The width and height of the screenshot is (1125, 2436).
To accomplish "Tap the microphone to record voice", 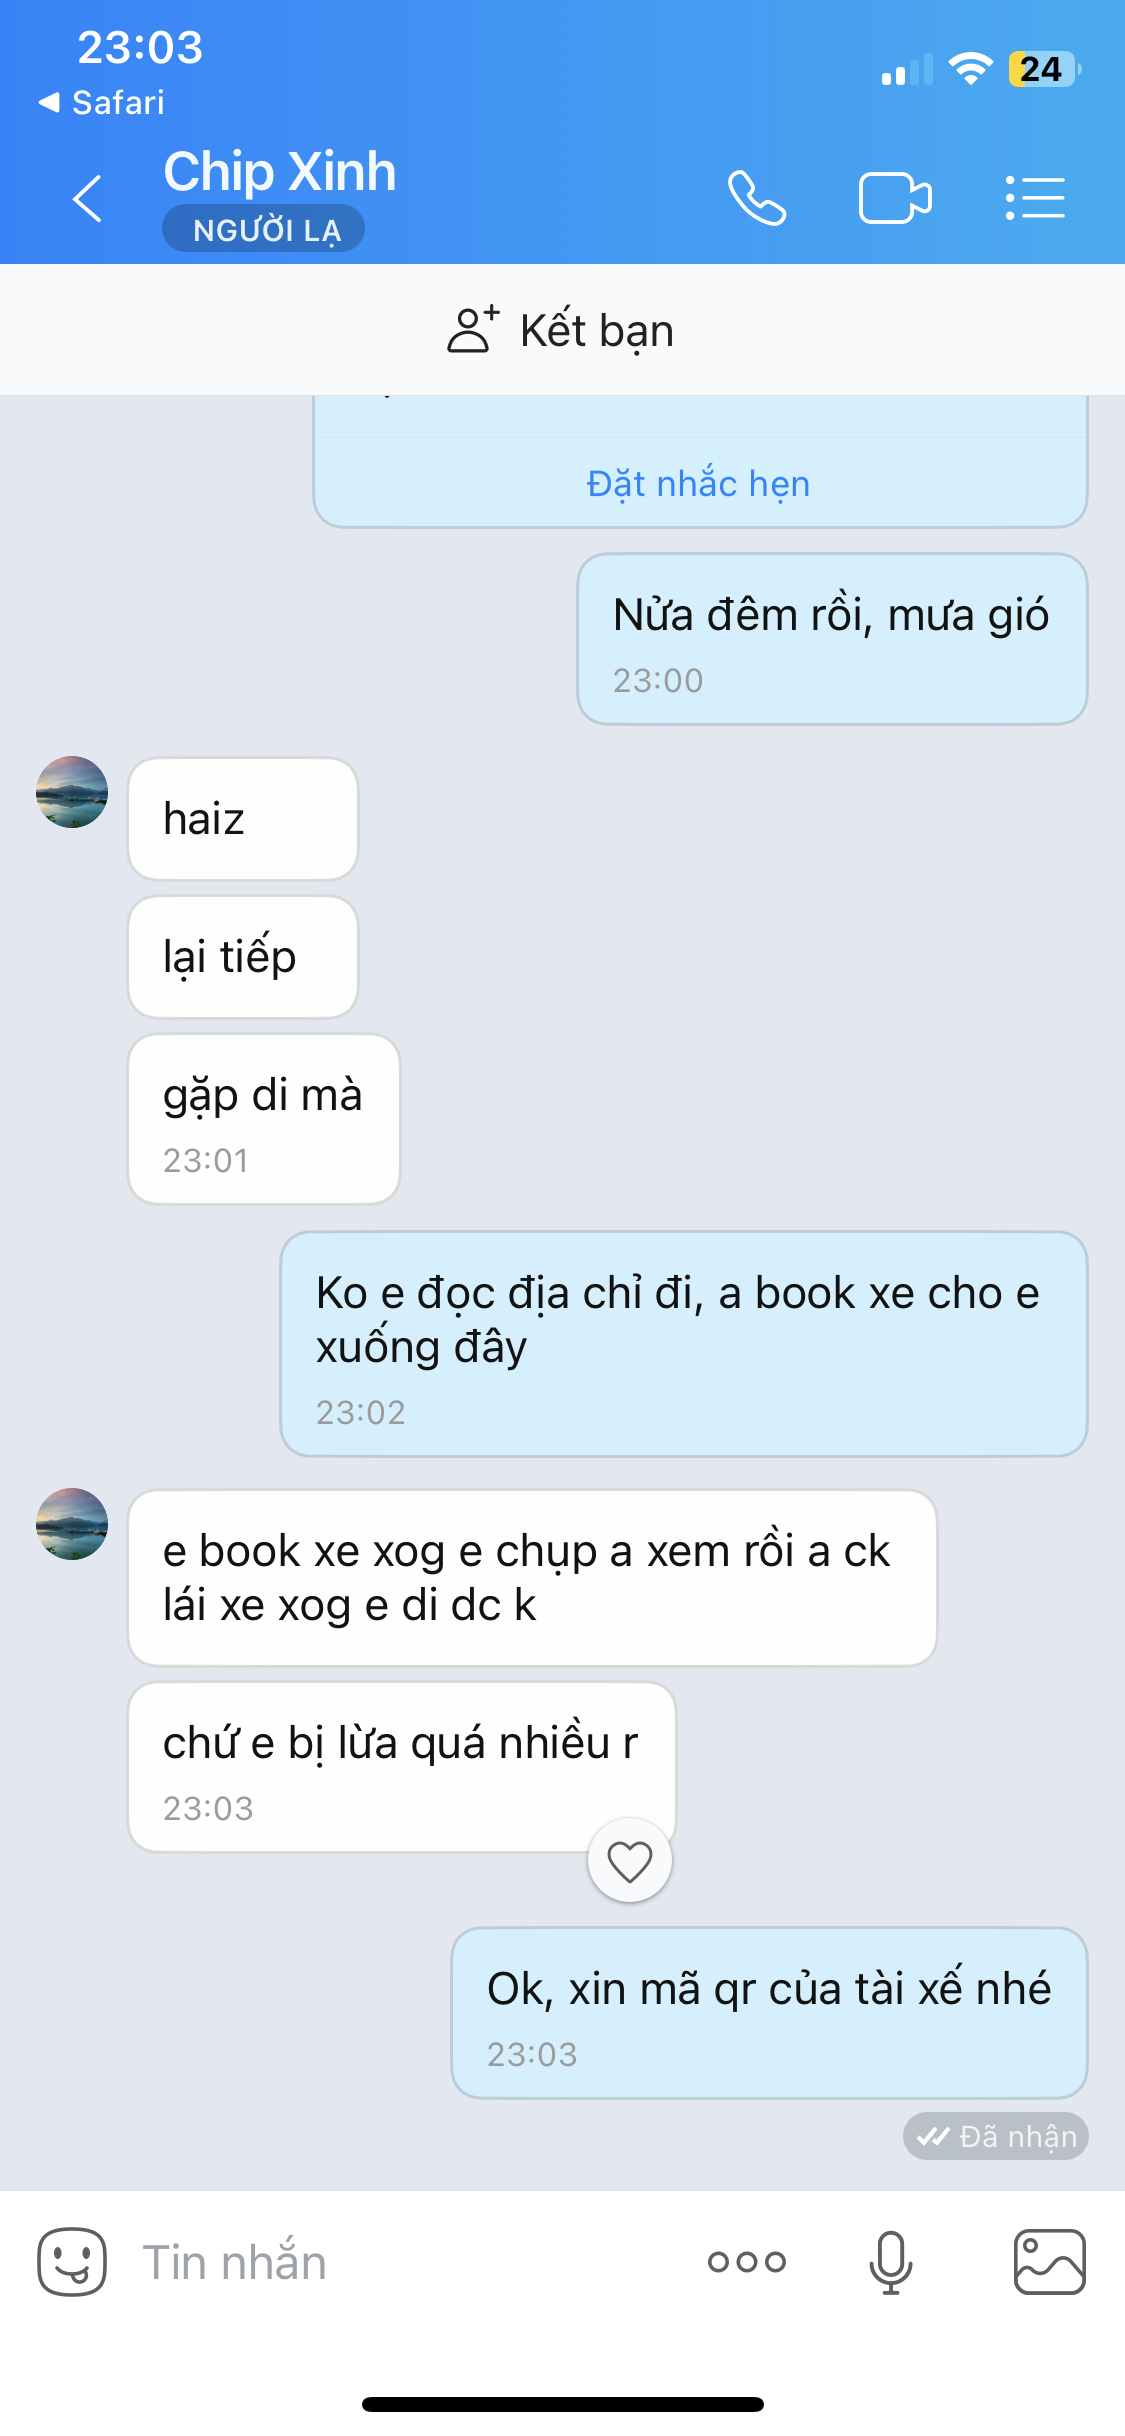I will pyautogui.click(x=890, y=2262).
